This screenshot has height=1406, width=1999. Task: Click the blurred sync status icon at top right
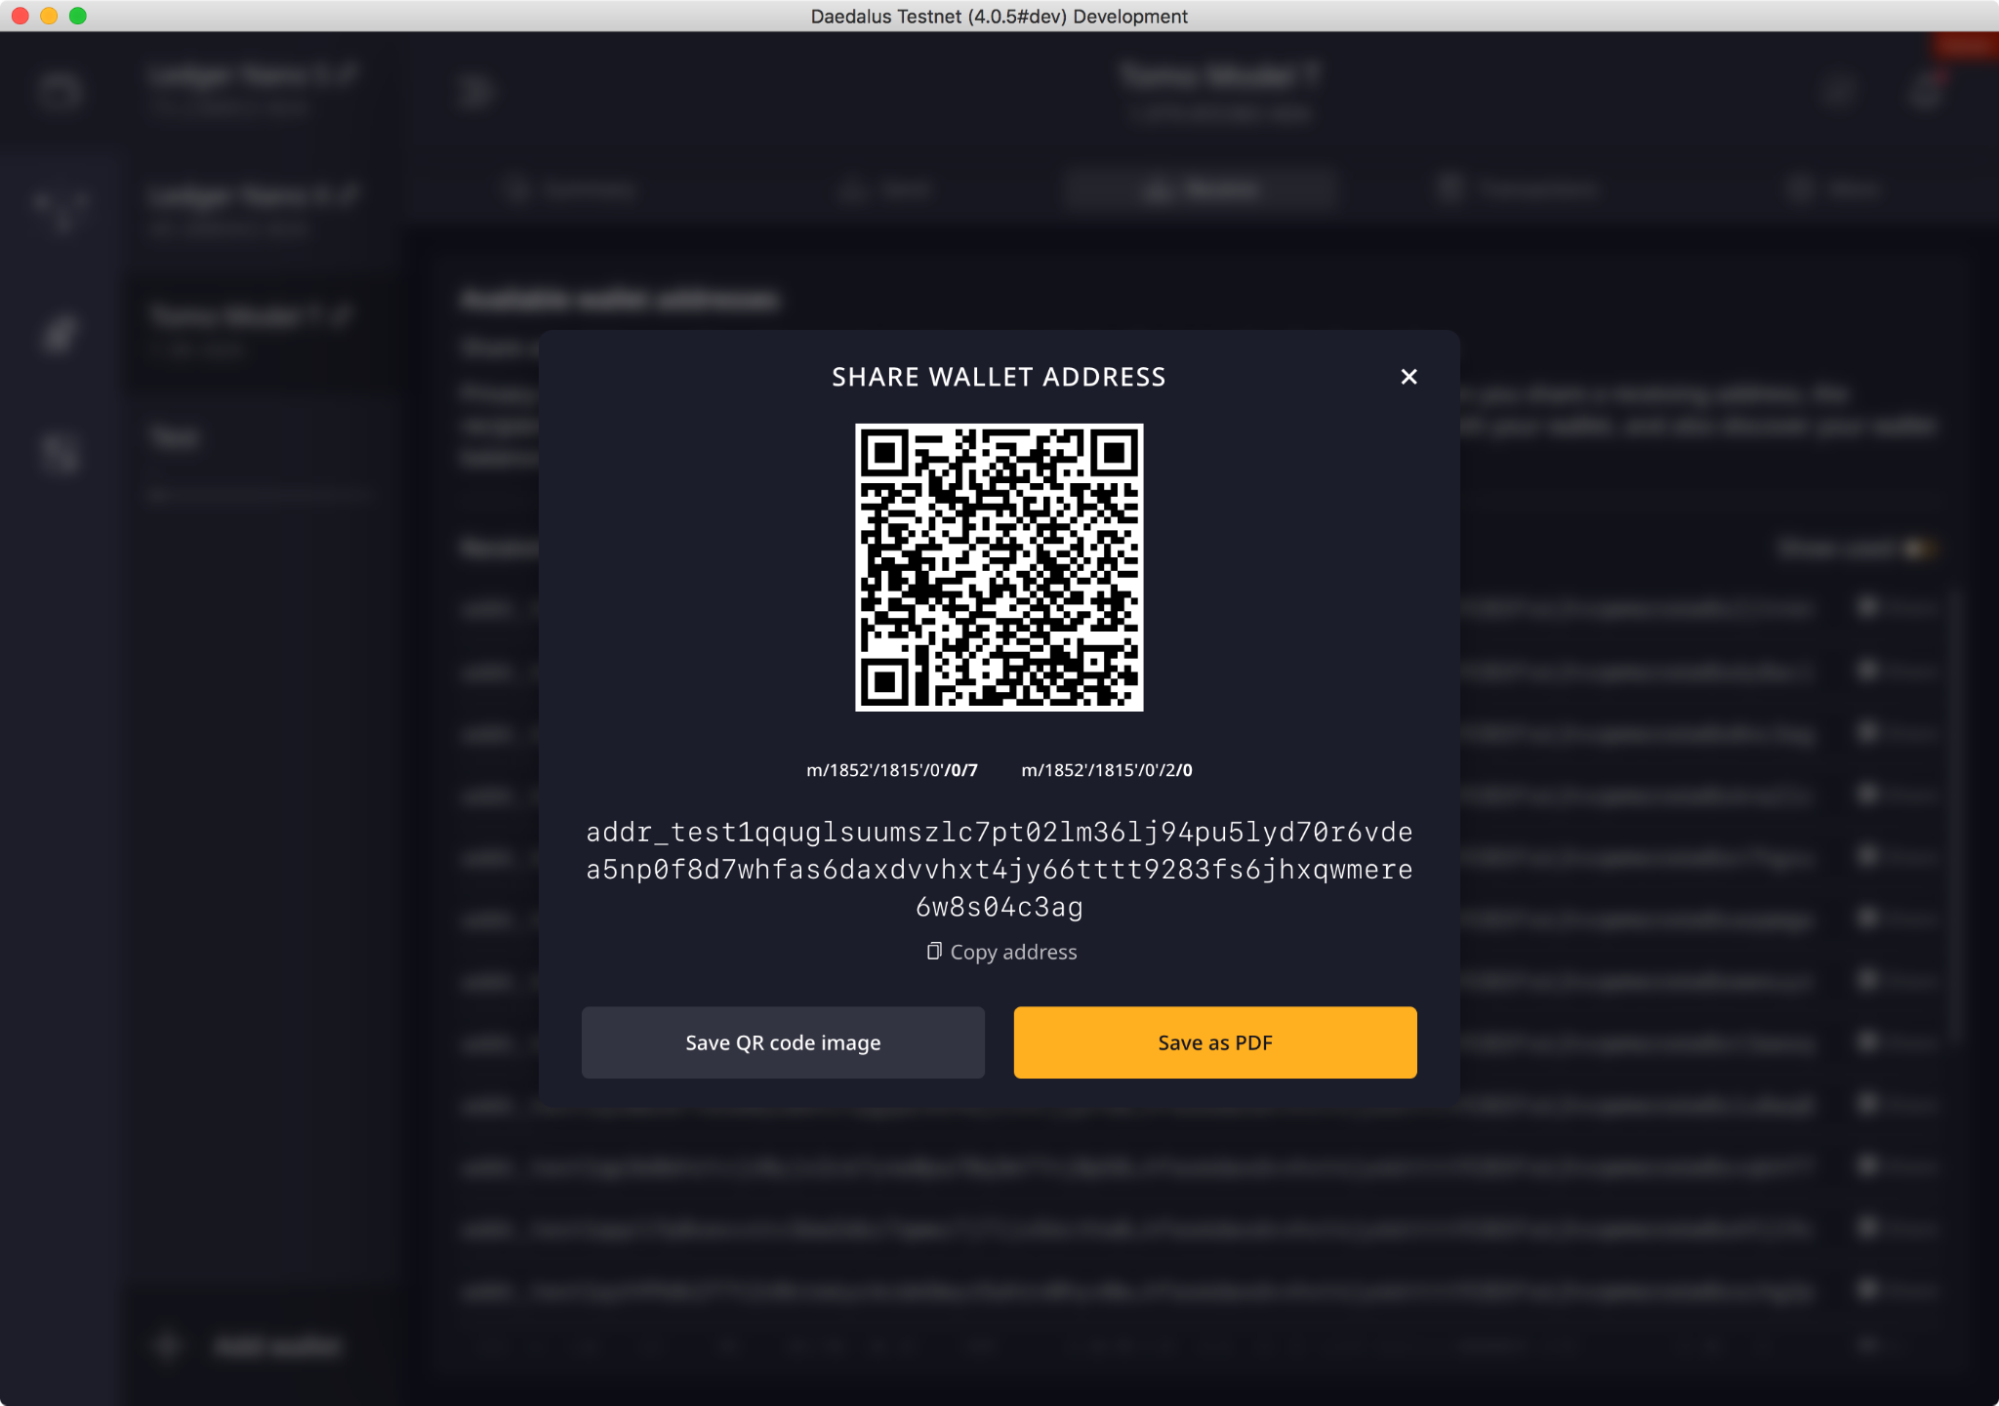coord(1838,92)
